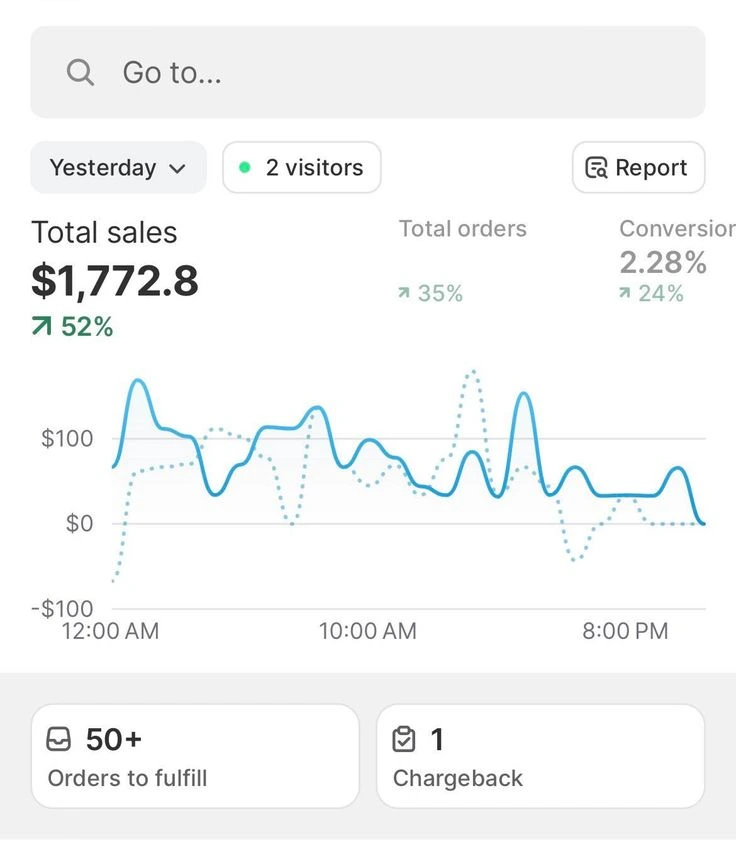Image resolution: width=736 pixels, height=842 pixels.
Task: Switch to the Conversion metric
Action: [676, 229]
